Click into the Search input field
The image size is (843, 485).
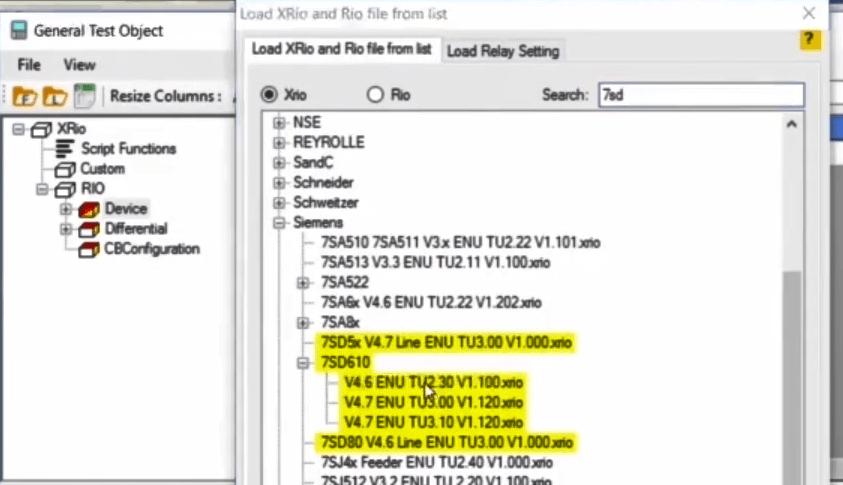coord(700,95)
